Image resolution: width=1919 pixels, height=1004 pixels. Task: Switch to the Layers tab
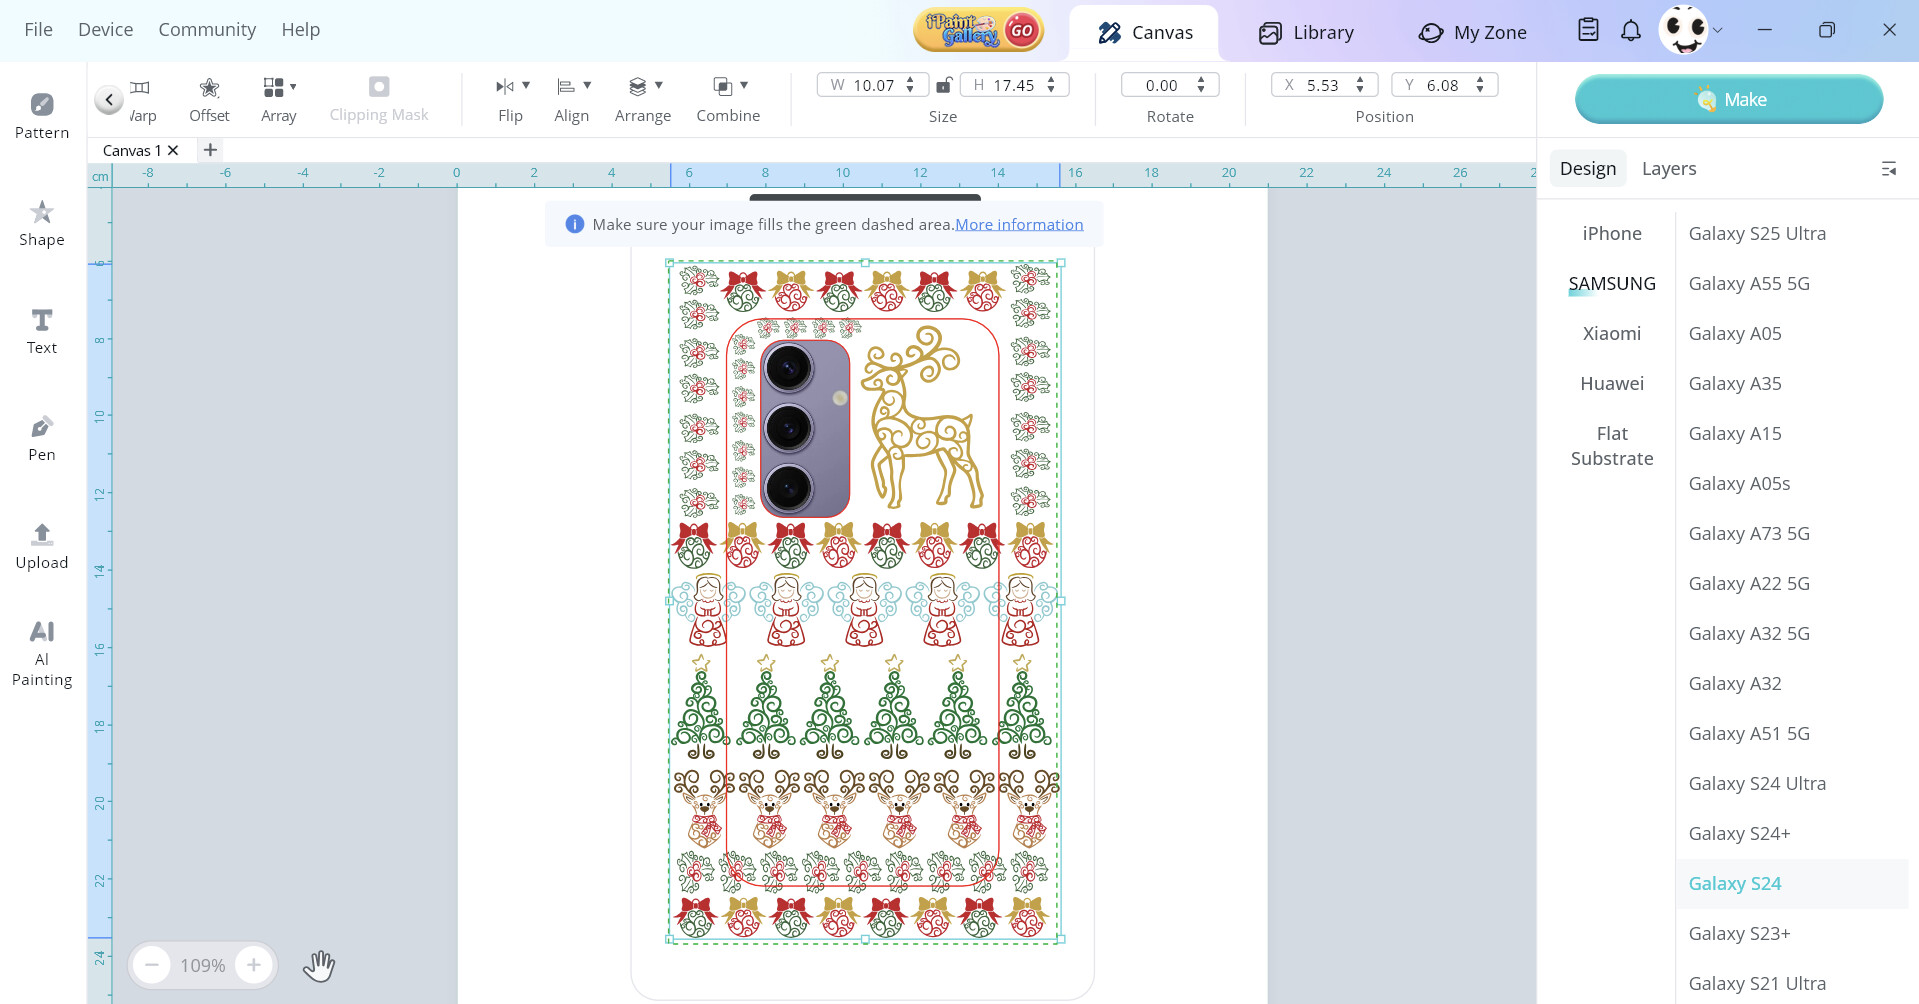point(1668,169)
